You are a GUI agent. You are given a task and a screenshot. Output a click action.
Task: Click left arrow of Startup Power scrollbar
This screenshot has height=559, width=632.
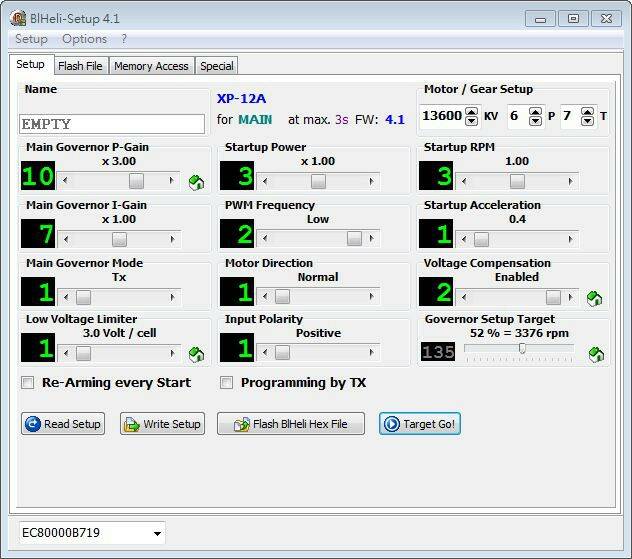click(x=264, y=181)
